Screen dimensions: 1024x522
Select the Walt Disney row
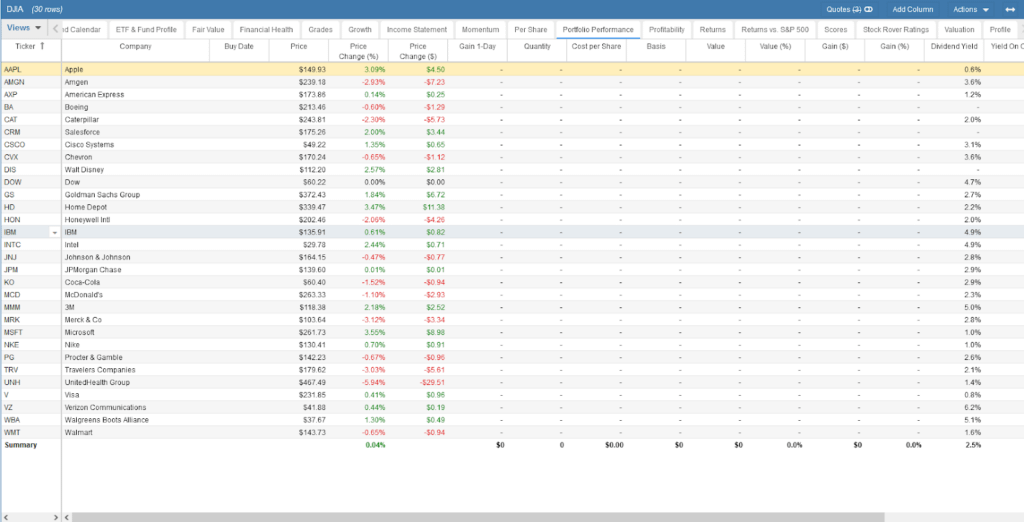[512, 170]
